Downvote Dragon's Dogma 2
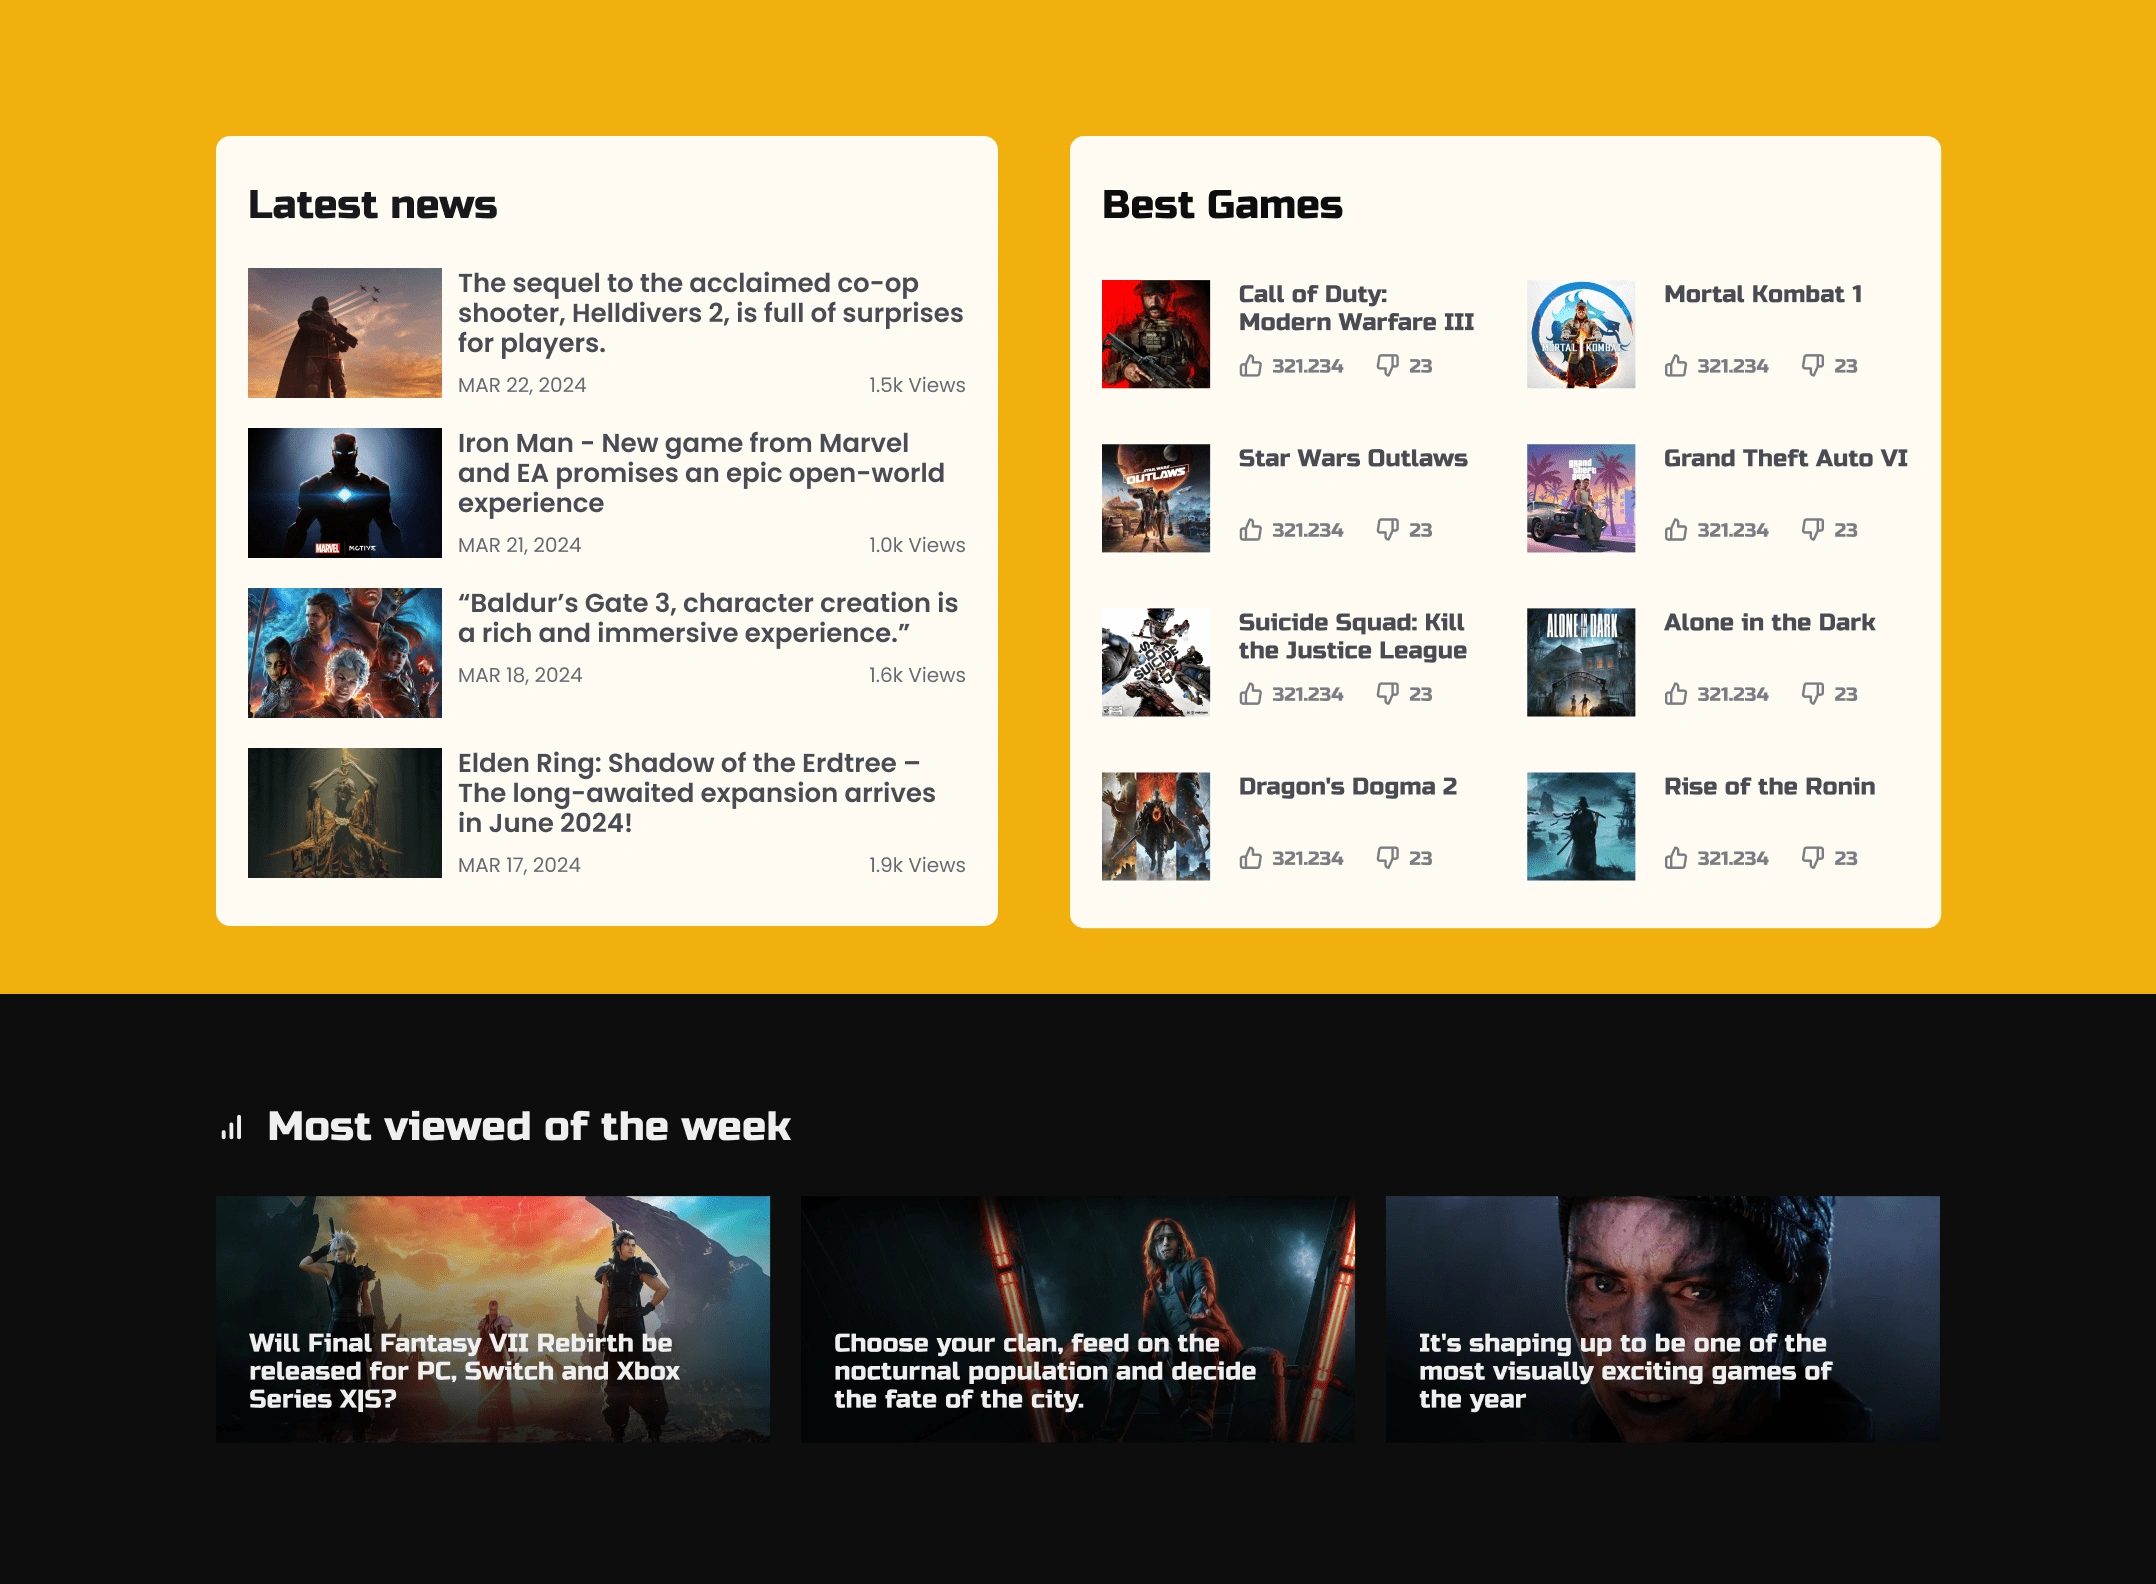 1387,858
